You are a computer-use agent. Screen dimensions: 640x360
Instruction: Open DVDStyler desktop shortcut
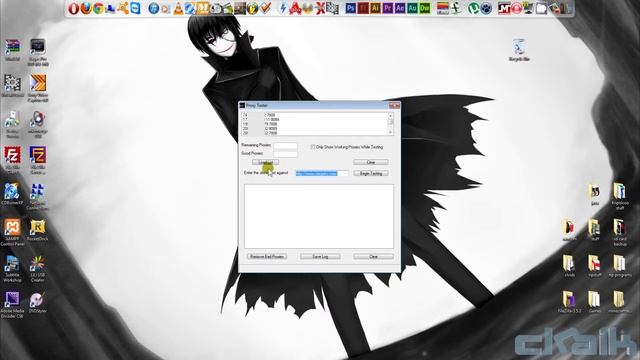[38, 302]
